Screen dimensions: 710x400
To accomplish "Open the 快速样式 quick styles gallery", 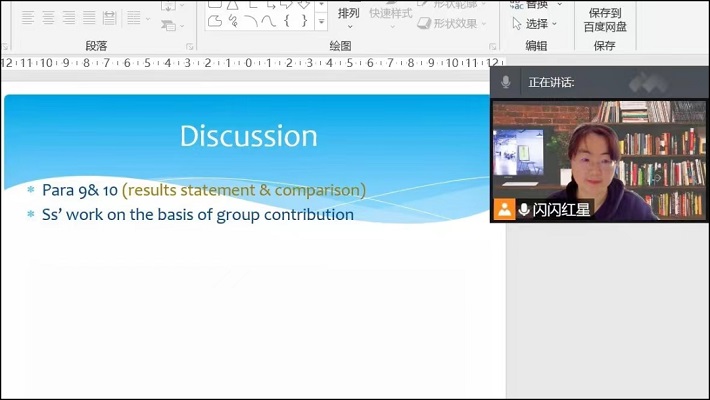I will pyautogui.click(x=390, y=16).
